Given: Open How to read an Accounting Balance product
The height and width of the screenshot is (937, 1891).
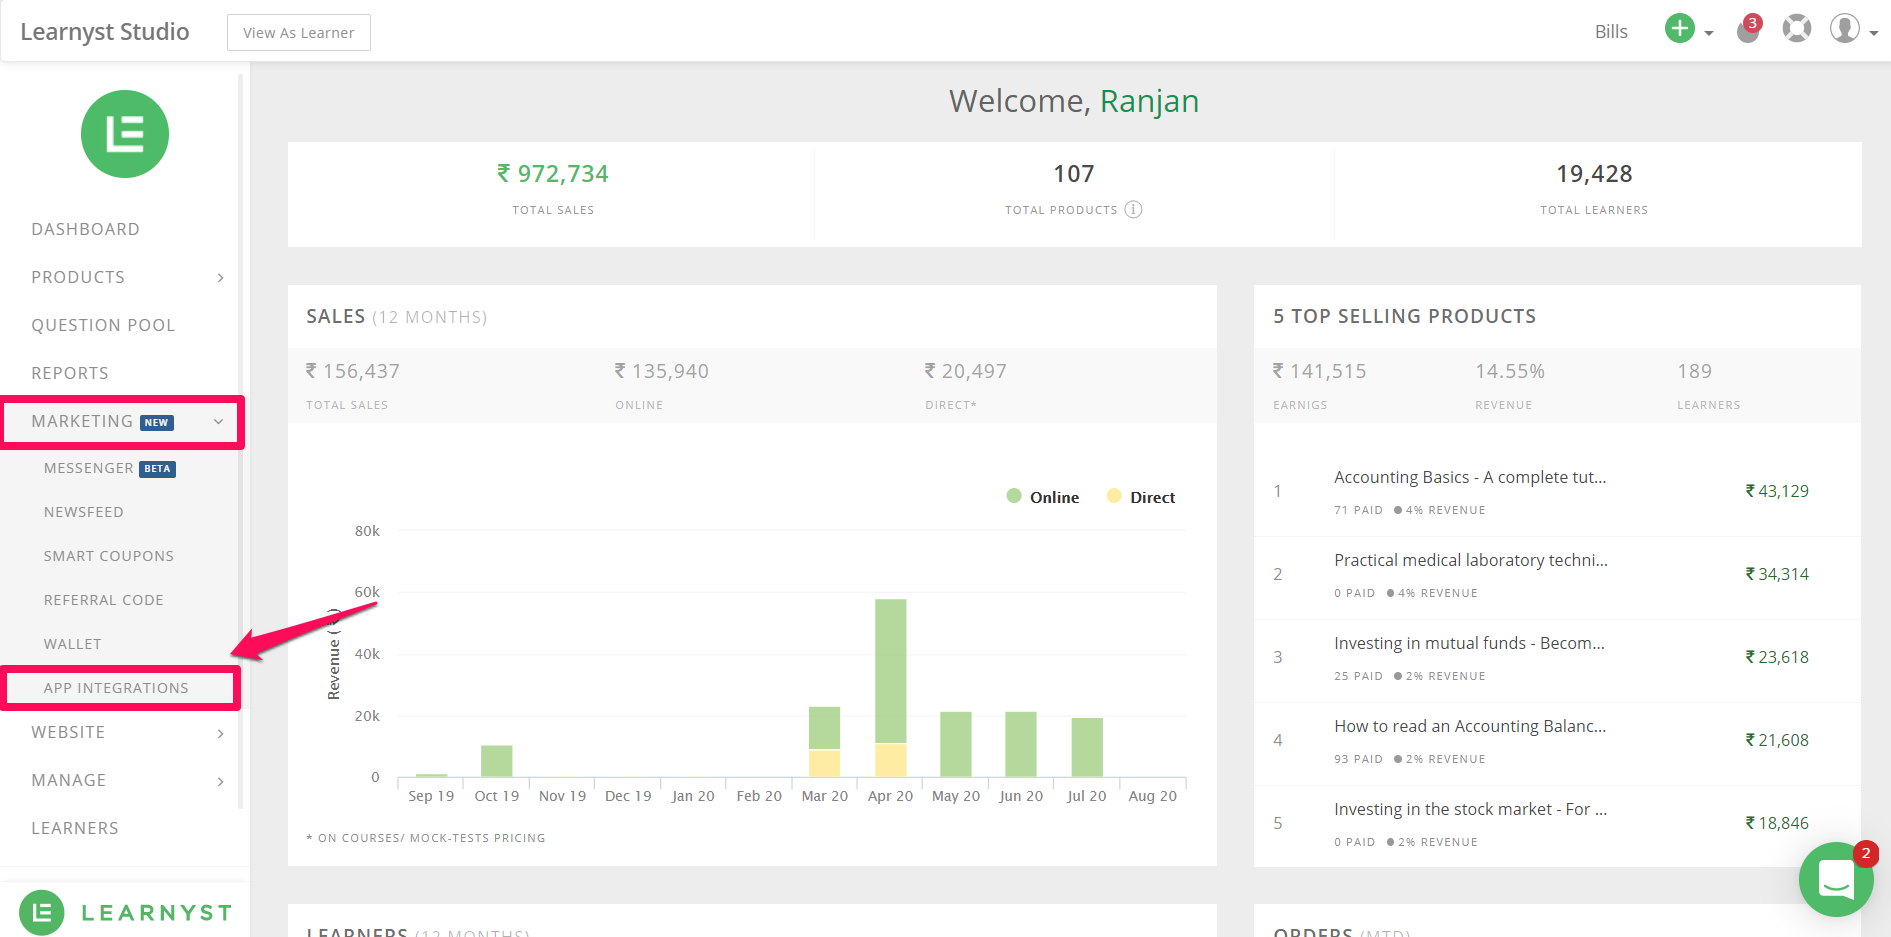Looking at the screenshot, I should click(1470, 726).
